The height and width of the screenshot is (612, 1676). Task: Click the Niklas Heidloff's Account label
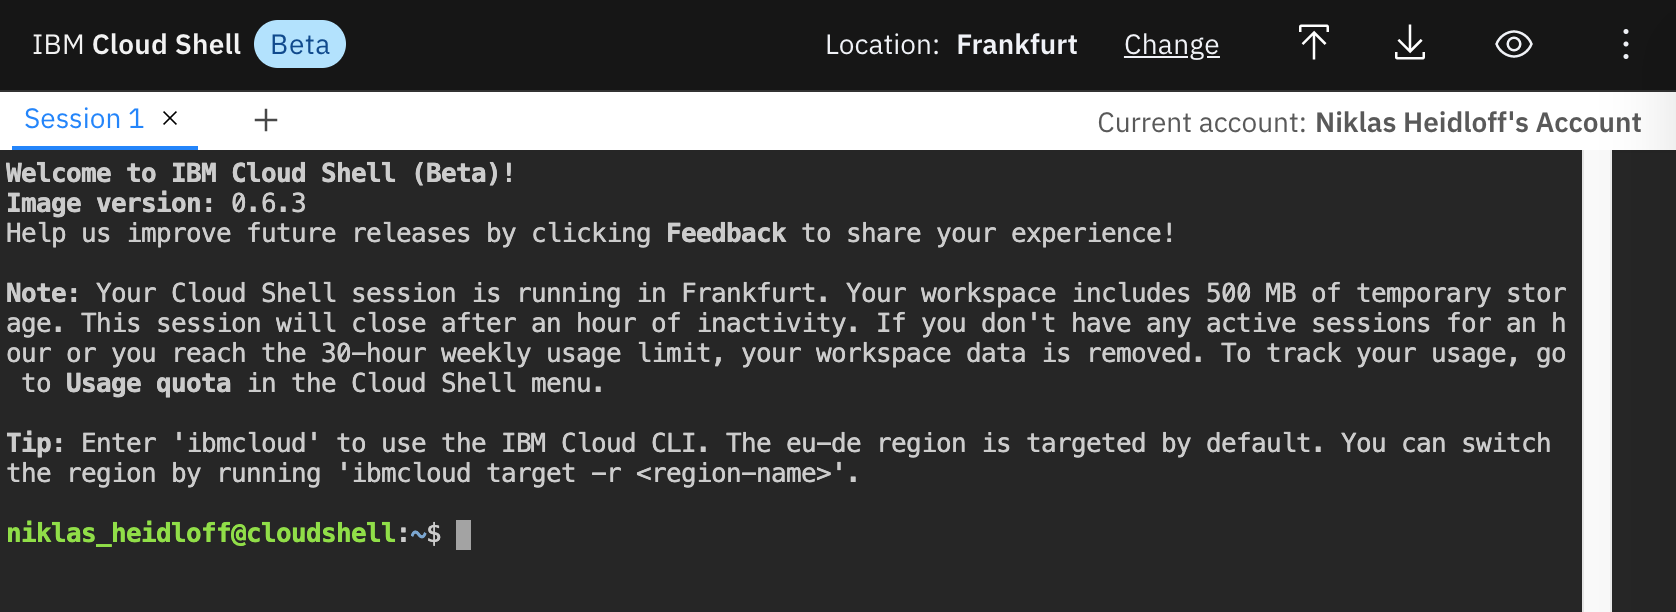point(1478,123)
